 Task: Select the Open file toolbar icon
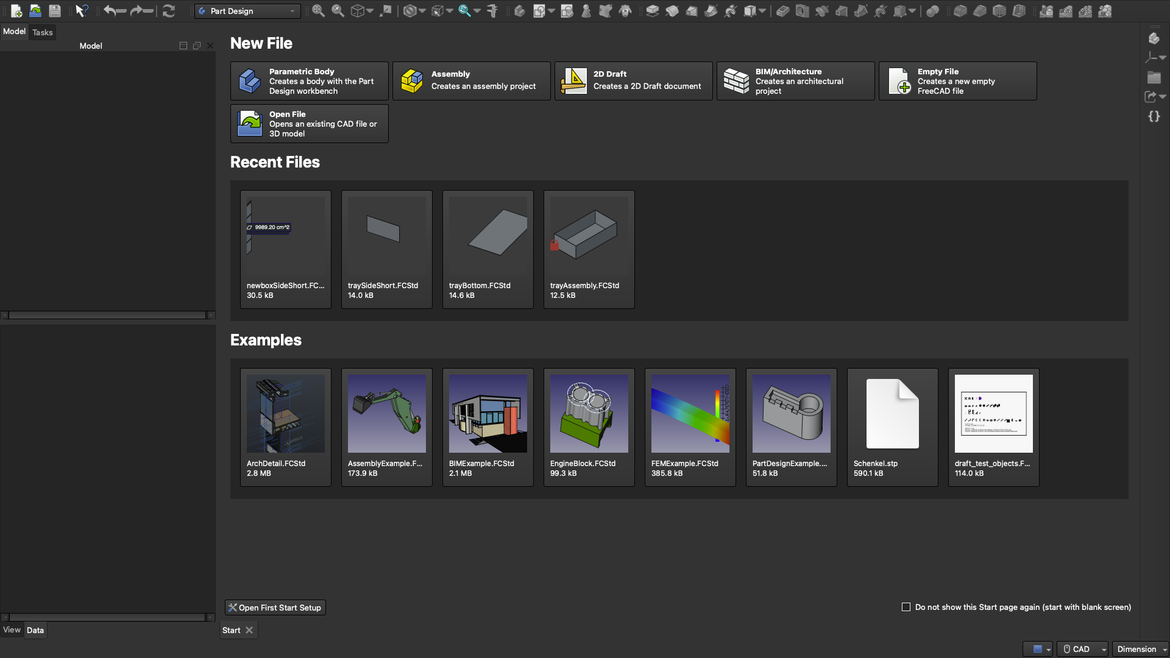point(33,9)
